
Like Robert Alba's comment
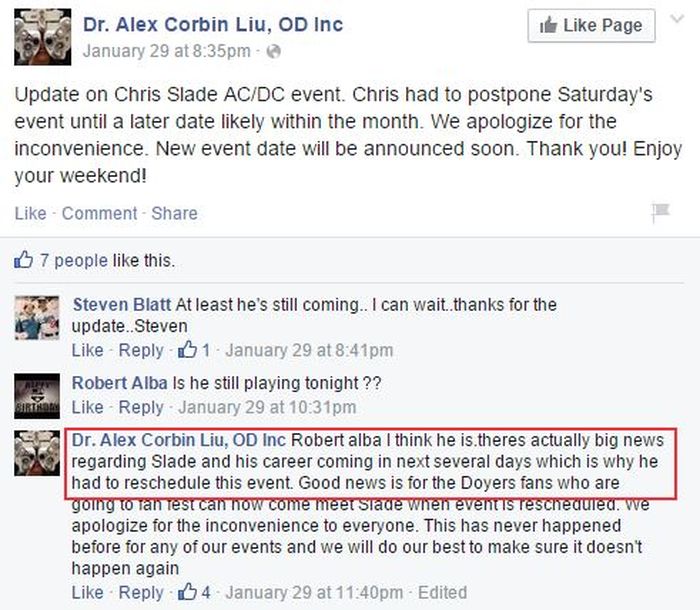[x=87, y=407]
